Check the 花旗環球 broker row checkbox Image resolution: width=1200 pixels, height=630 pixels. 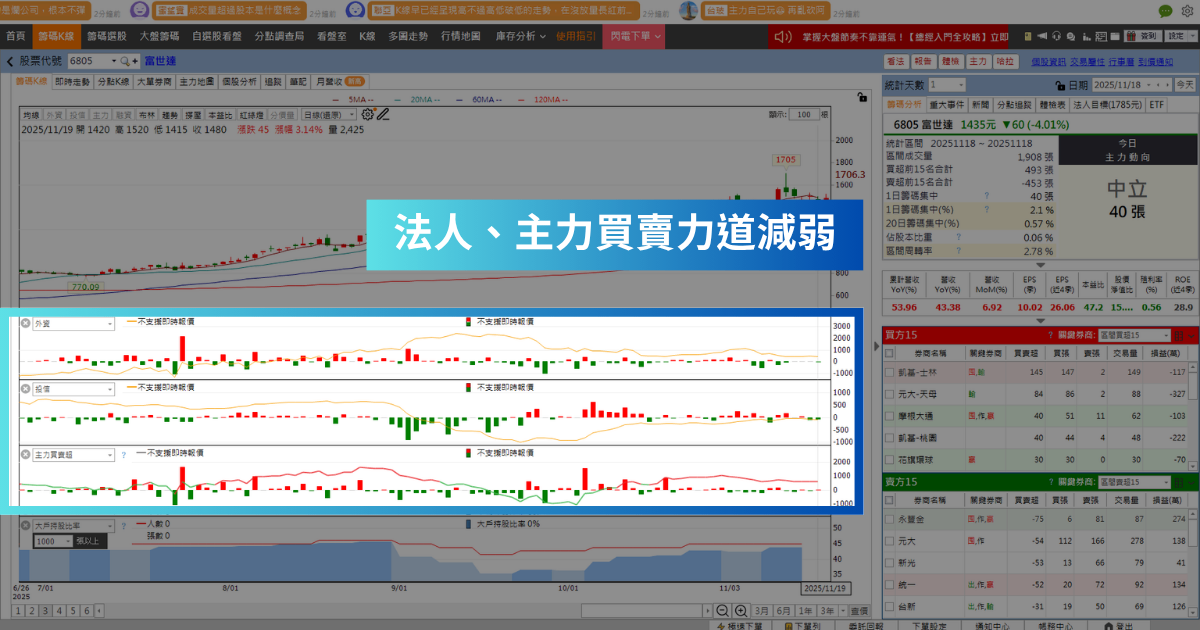coord(889,459)
